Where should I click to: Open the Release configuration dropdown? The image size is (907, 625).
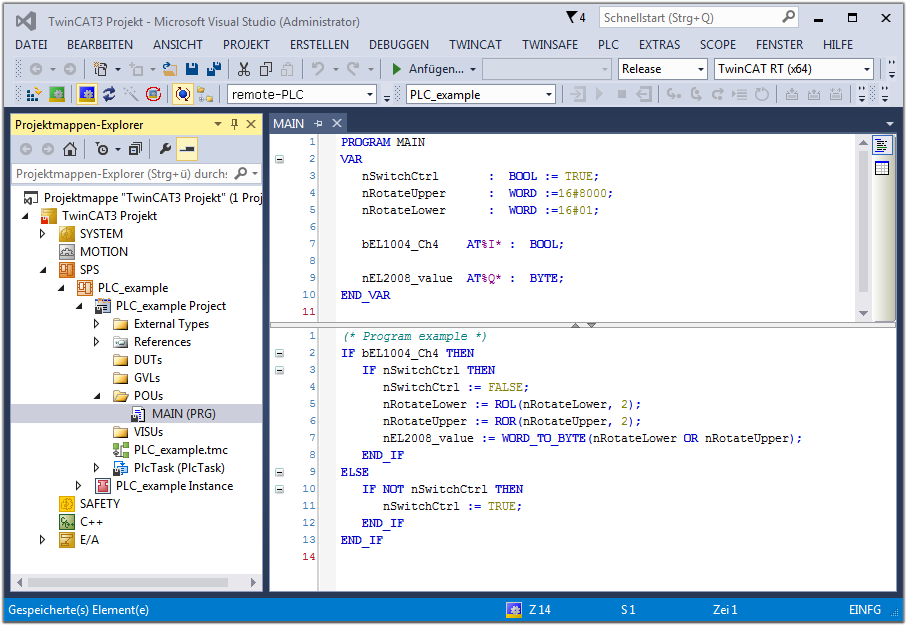(699, 69)
